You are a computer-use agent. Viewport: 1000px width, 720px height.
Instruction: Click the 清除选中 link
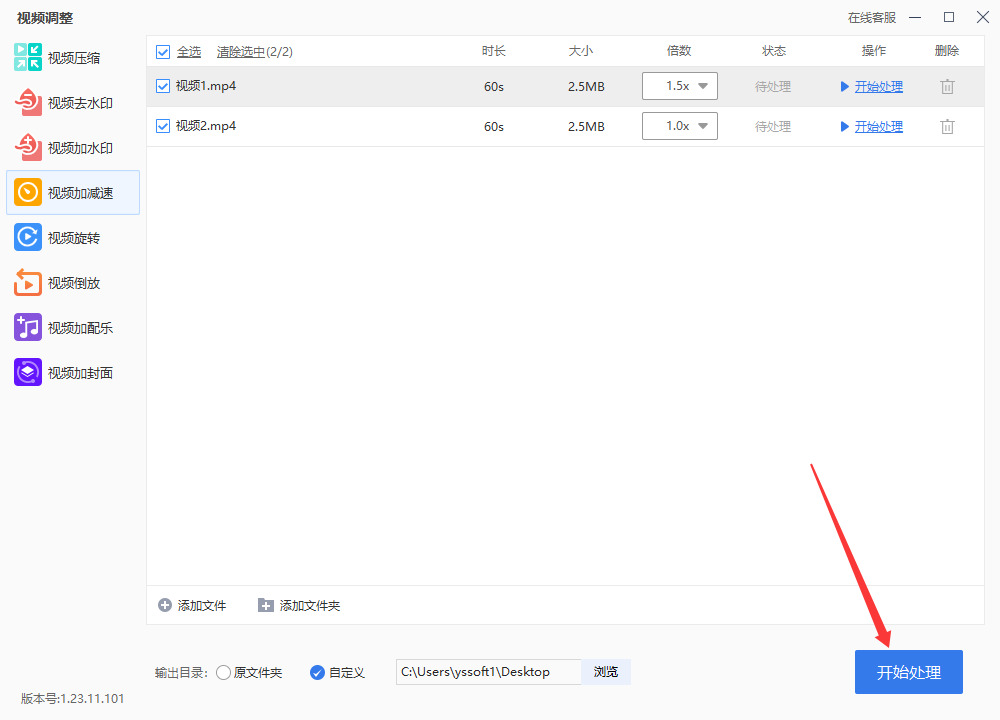(x=240, y=52)
